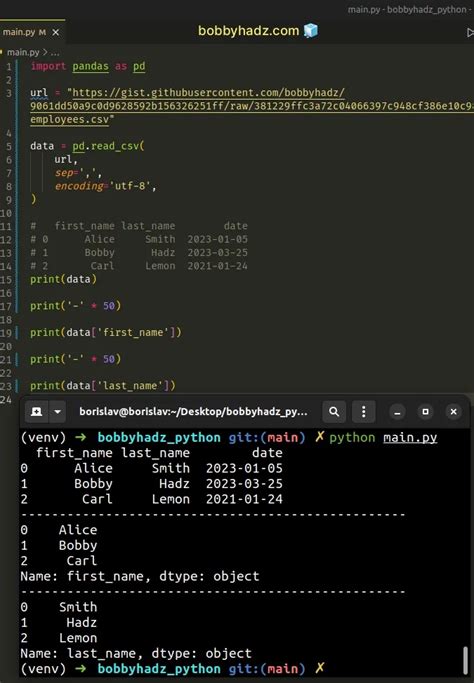Click the sep=',' argument
The height and width of the screenshot is (683, 474).
tap(75, 173)
